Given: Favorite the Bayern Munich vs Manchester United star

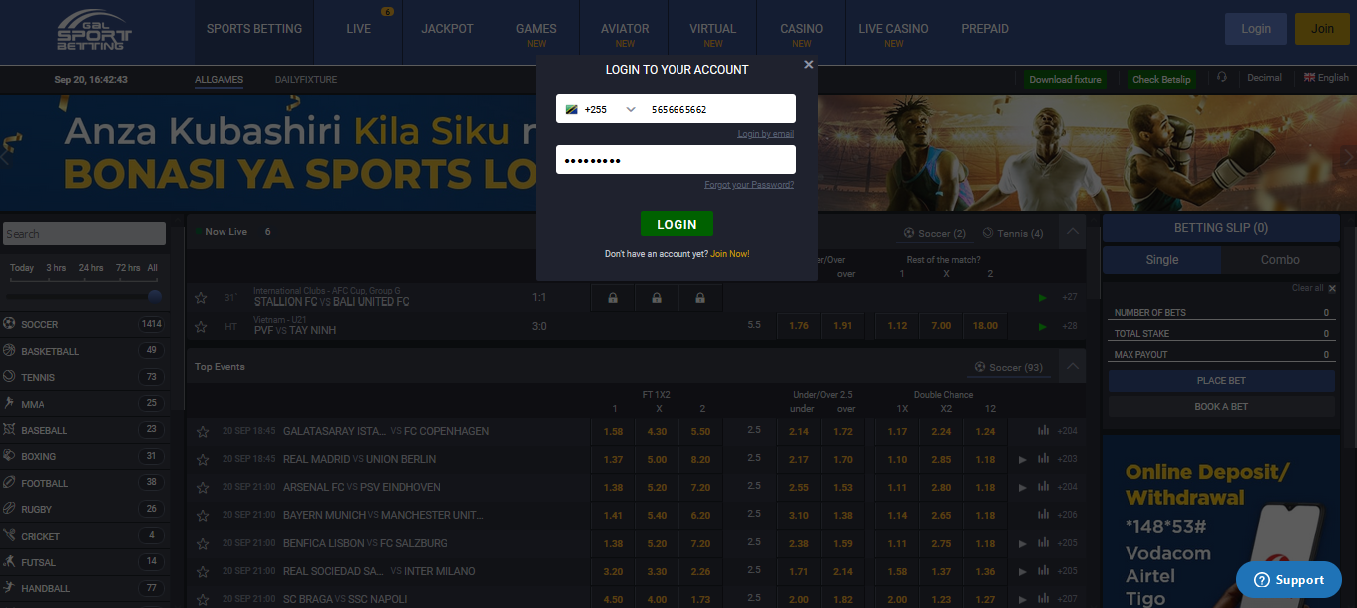Looking at the screenshot, I should click(x=203, y=515).
